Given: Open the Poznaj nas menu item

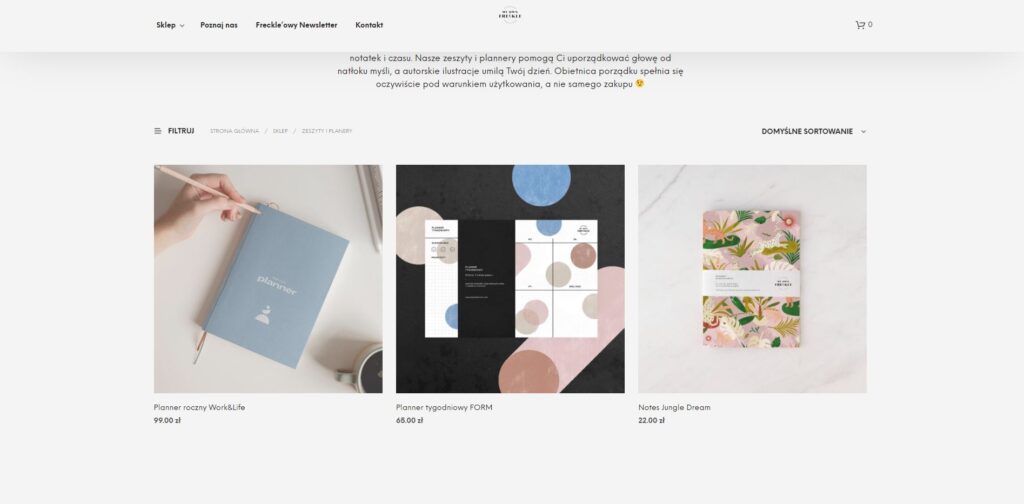Looking at the screenshot, I should click(x=219, y=25).
